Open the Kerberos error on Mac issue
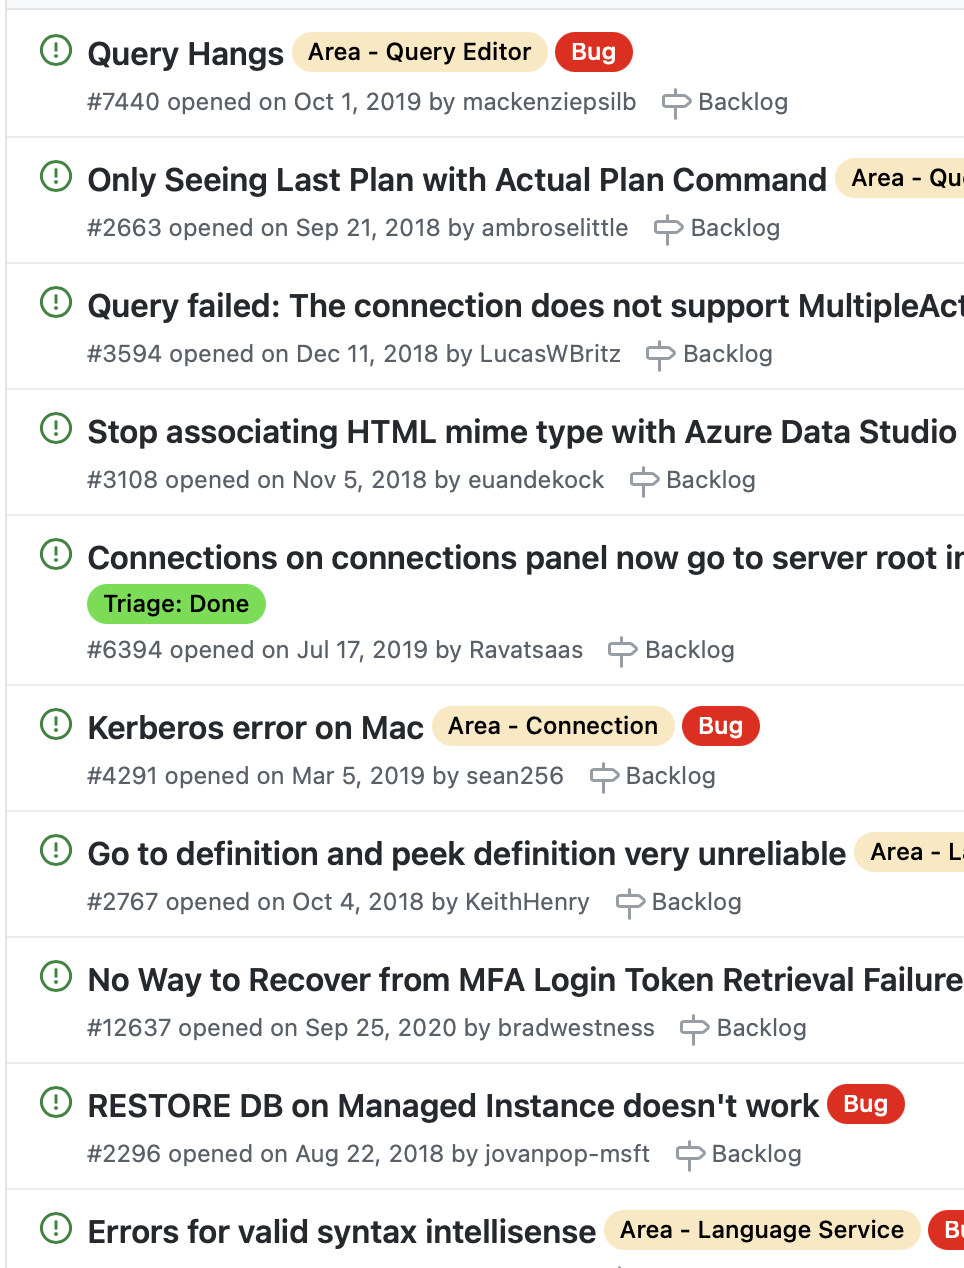This screenshot has height=1268, width=964. [256, 728]
